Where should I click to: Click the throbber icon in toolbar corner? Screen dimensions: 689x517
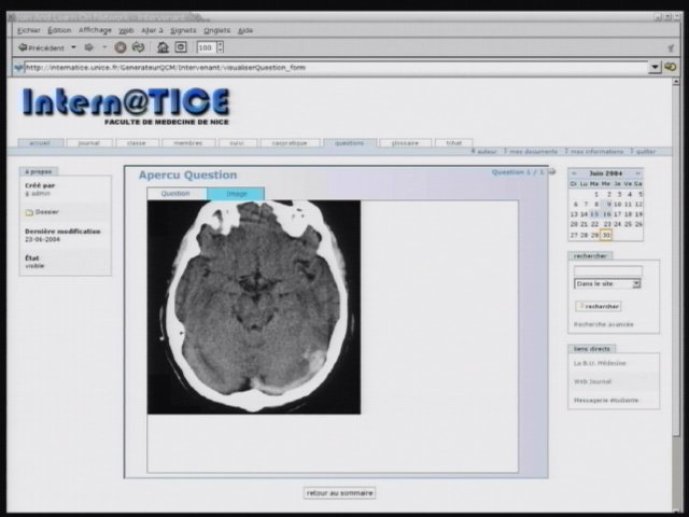click(671, 47)
